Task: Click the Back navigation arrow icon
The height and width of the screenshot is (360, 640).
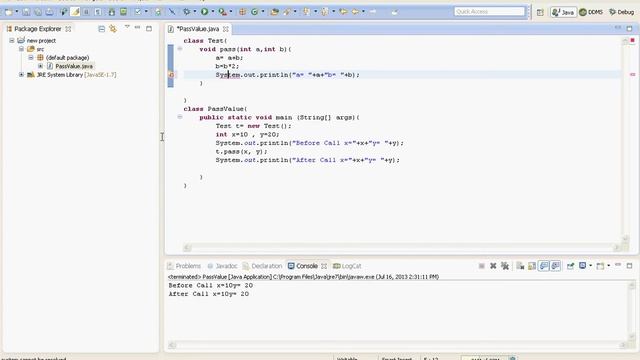Action: click(x=356, y=12)
